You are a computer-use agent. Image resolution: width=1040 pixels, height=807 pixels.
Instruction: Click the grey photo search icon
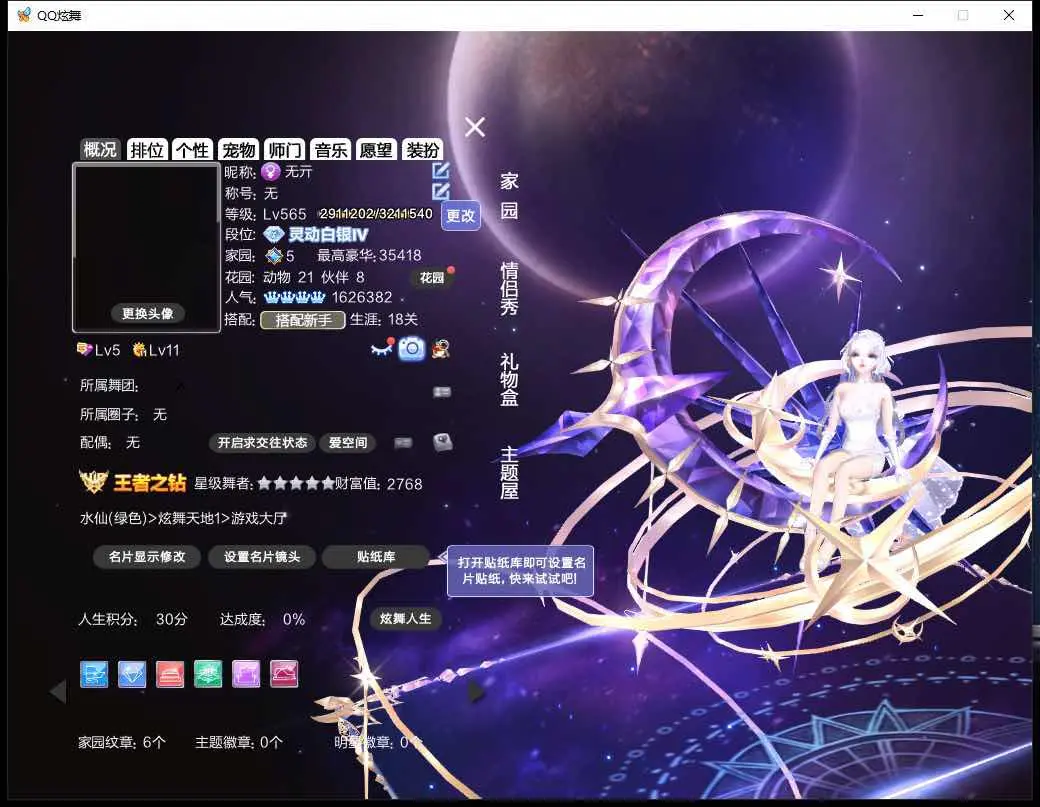[x=442, y=442]
